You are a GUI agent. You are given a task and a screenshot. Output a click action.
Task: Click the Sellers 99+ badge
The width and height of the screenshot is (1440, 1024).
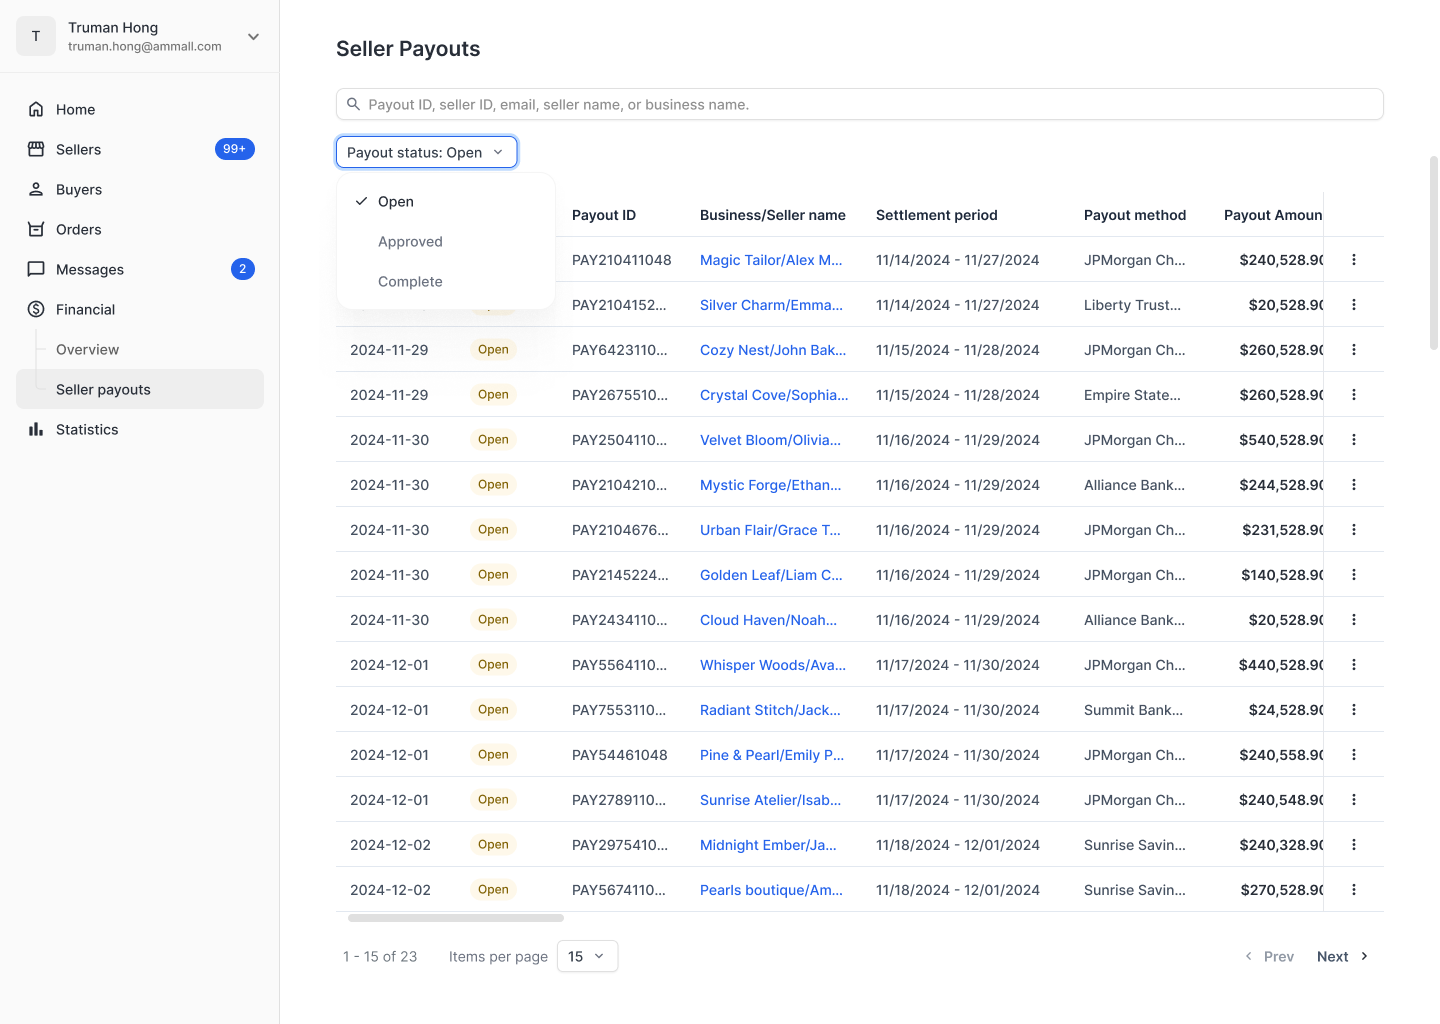coord(235,149)
